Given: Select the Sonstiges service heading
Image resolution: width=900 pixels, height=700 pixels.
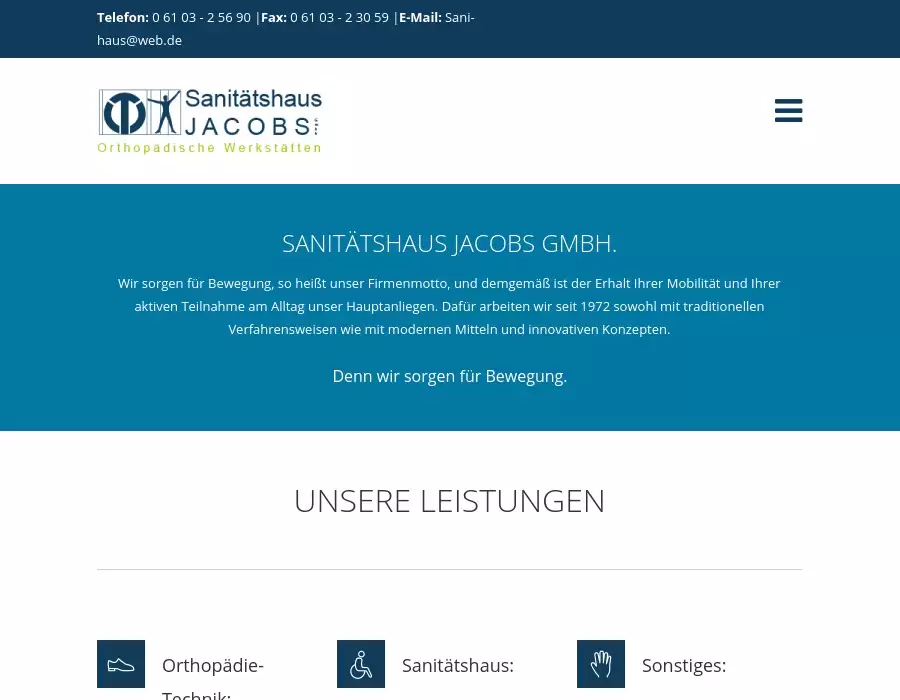Looking at the screenshot, I should pos(684,666).
